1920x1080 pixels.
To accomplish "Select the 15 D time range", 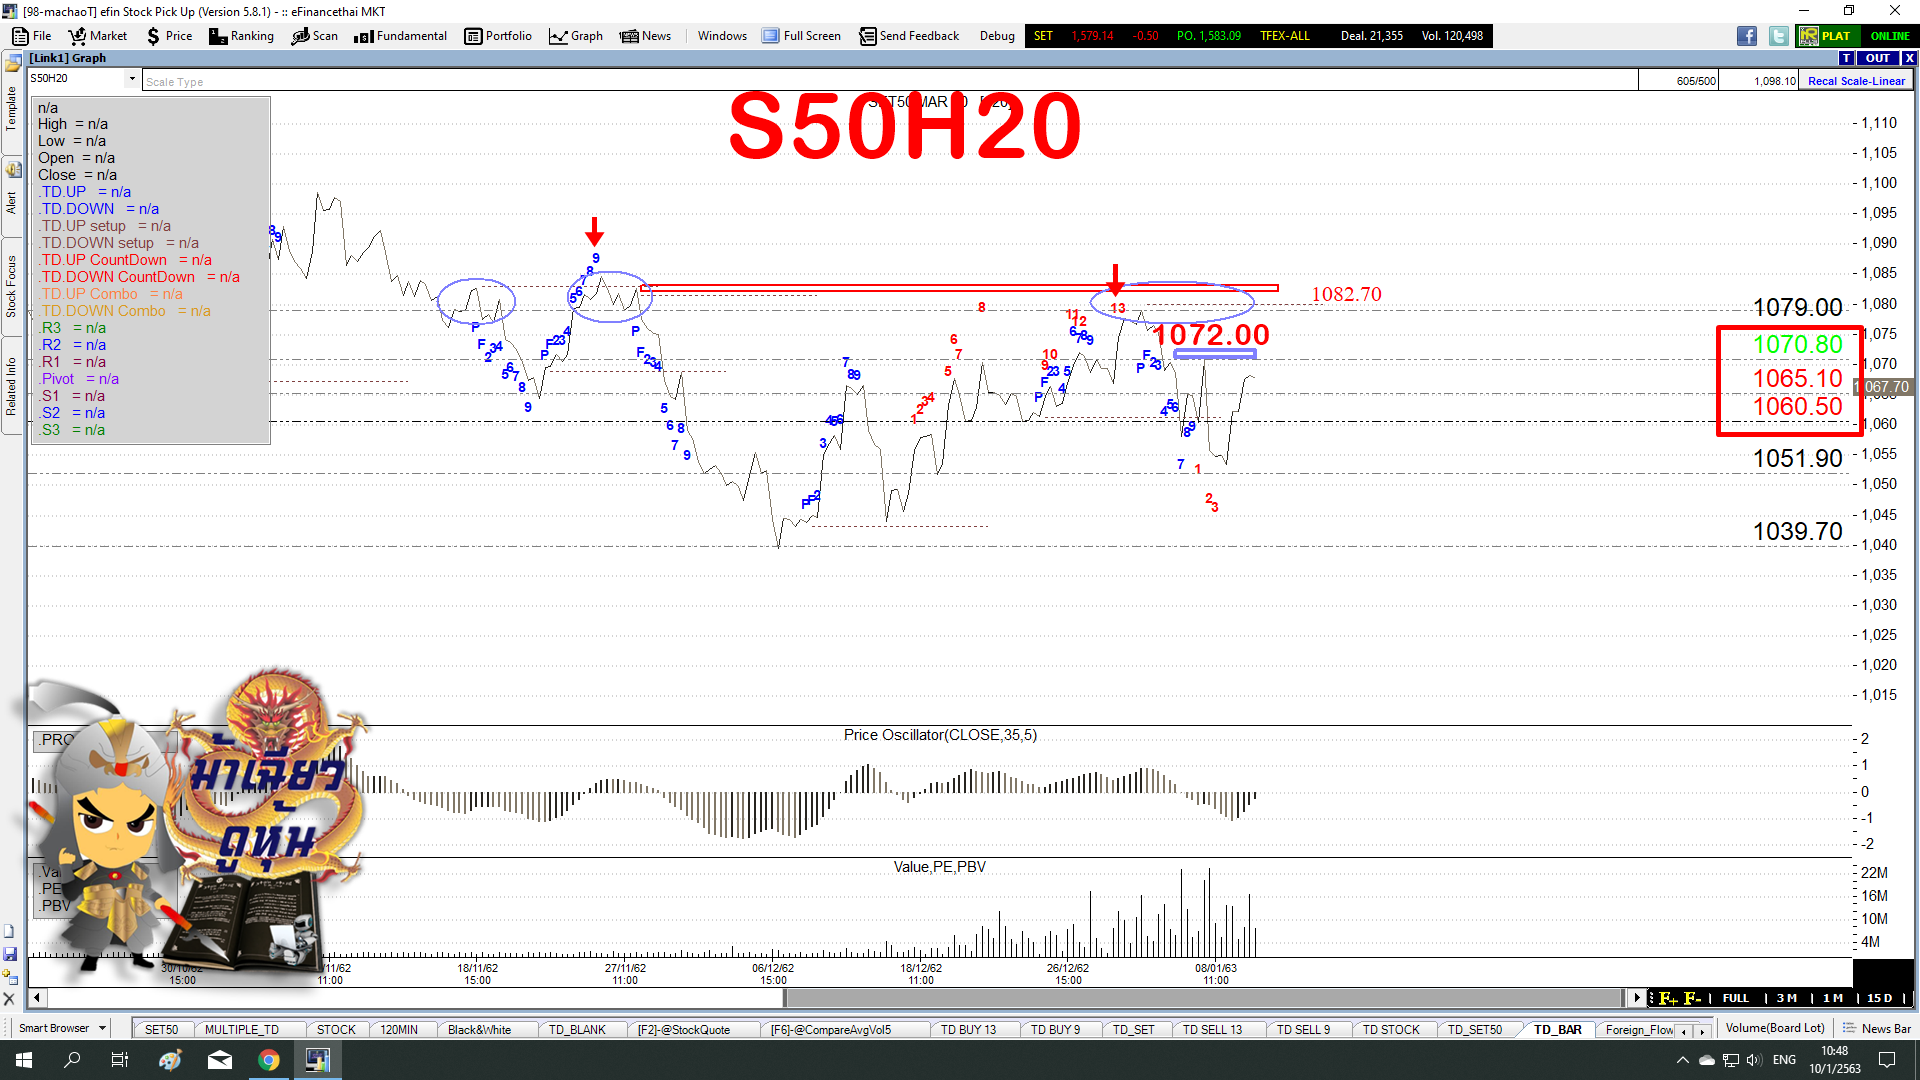I will coord(1879,998).
